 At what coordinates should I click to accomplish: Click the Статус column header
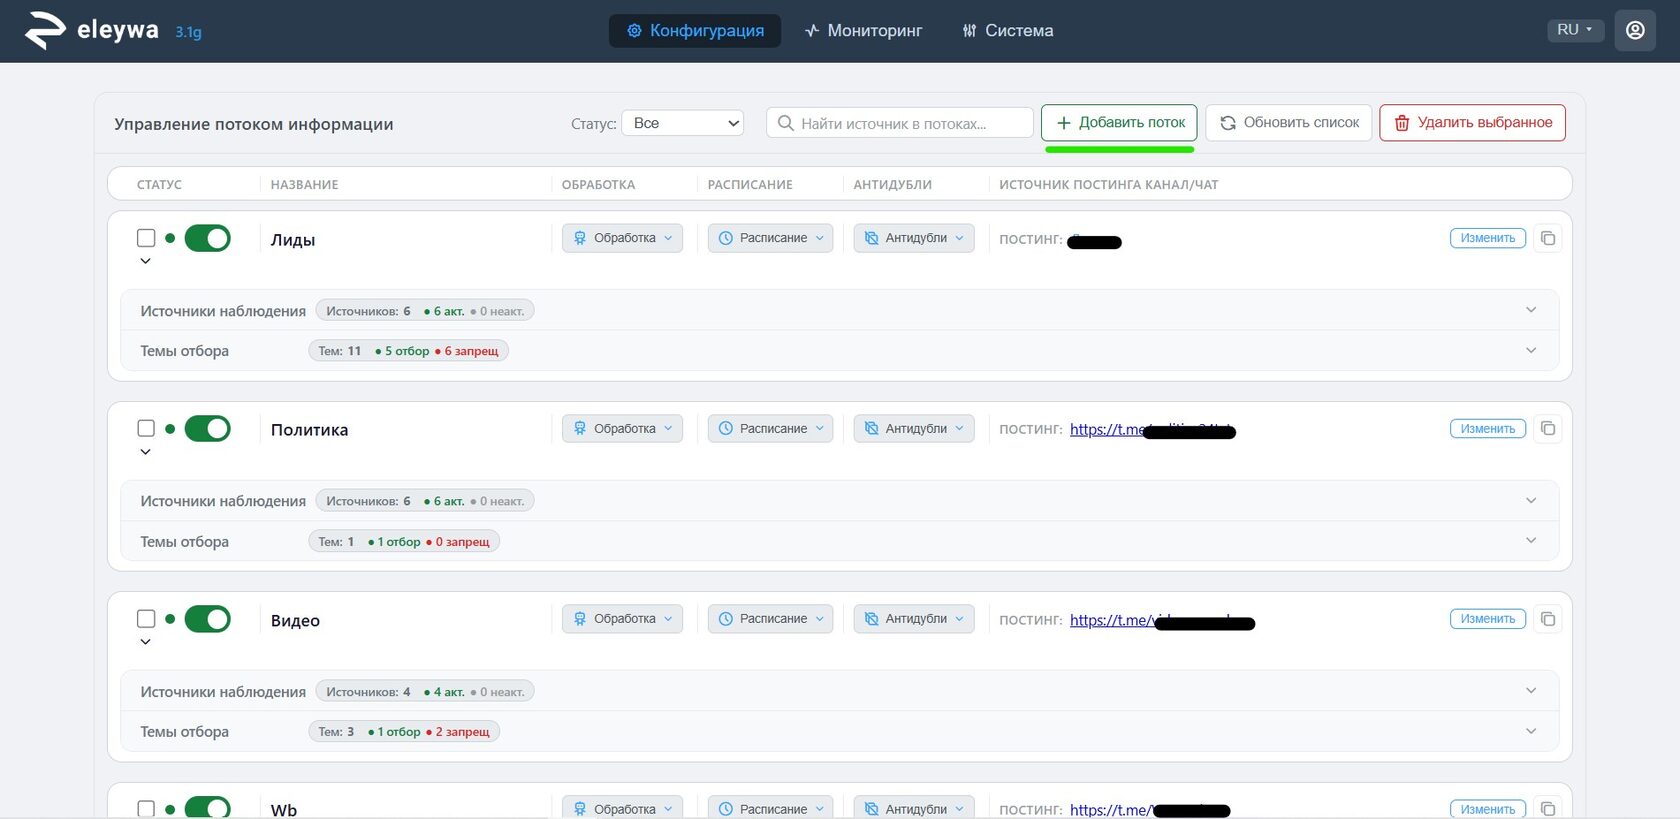coord(159,185)
